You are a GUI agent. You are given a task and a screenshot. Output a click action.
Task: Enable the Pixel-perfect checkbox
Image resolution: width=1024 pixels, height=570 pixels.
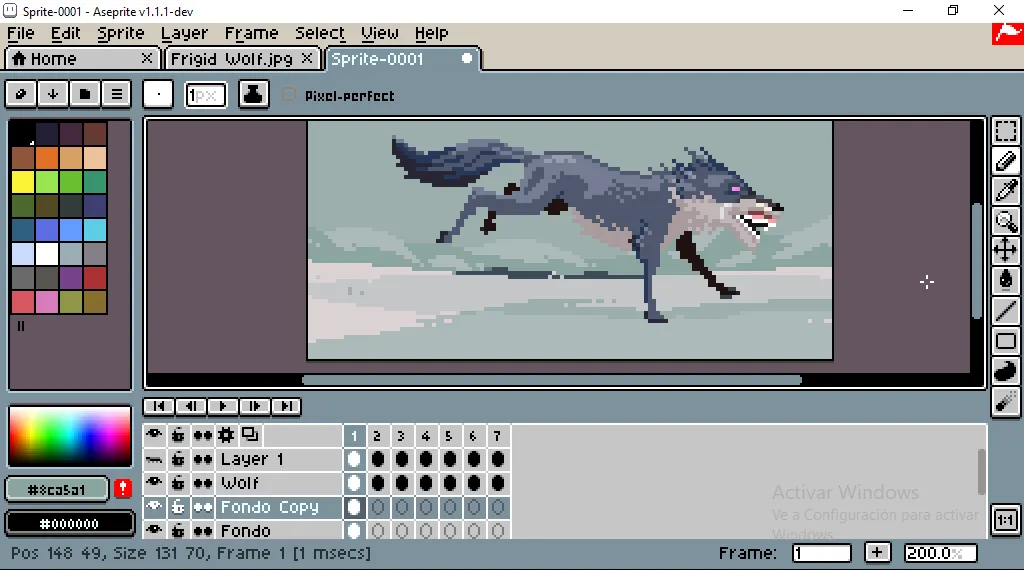(289, 95)
